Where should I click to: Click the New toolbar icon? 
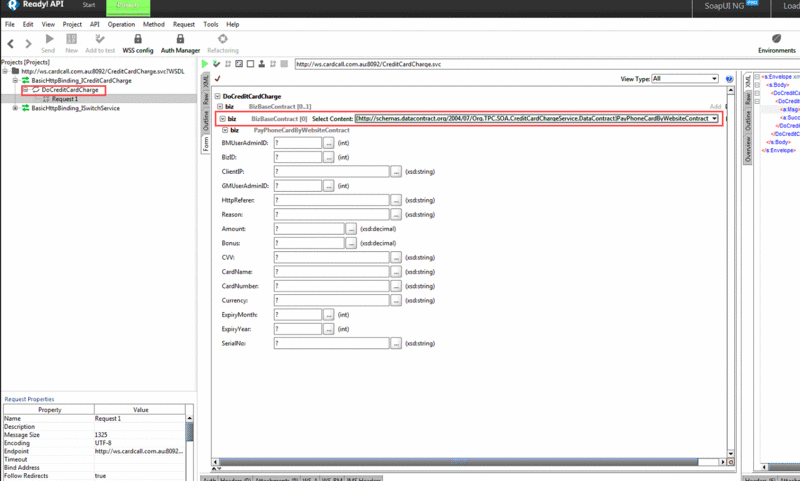(x=72, y=40)
